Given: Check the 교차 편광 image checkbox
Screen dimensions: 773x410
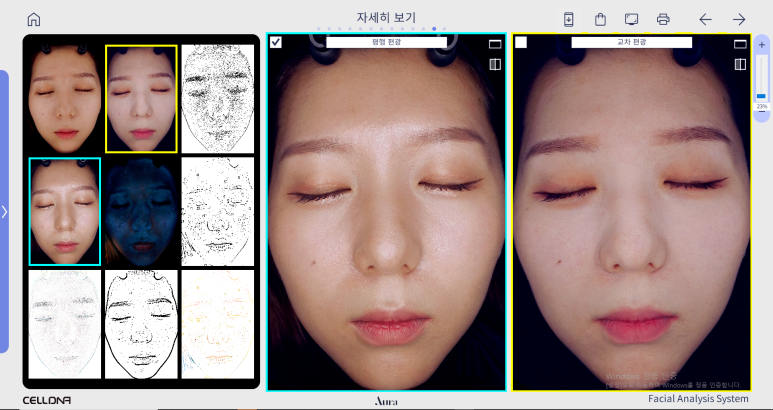Looking at the screenshot, I should coord(521,42).
